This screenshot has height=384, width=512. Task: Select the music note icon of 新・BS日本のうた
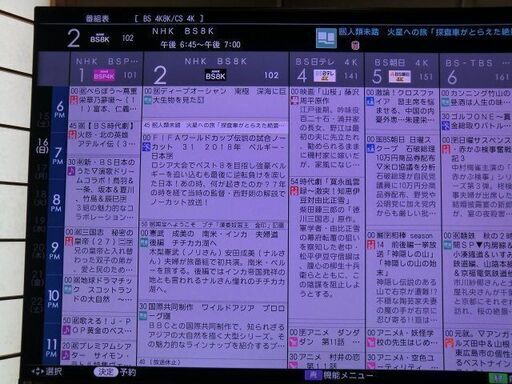(x=71, y=171)
